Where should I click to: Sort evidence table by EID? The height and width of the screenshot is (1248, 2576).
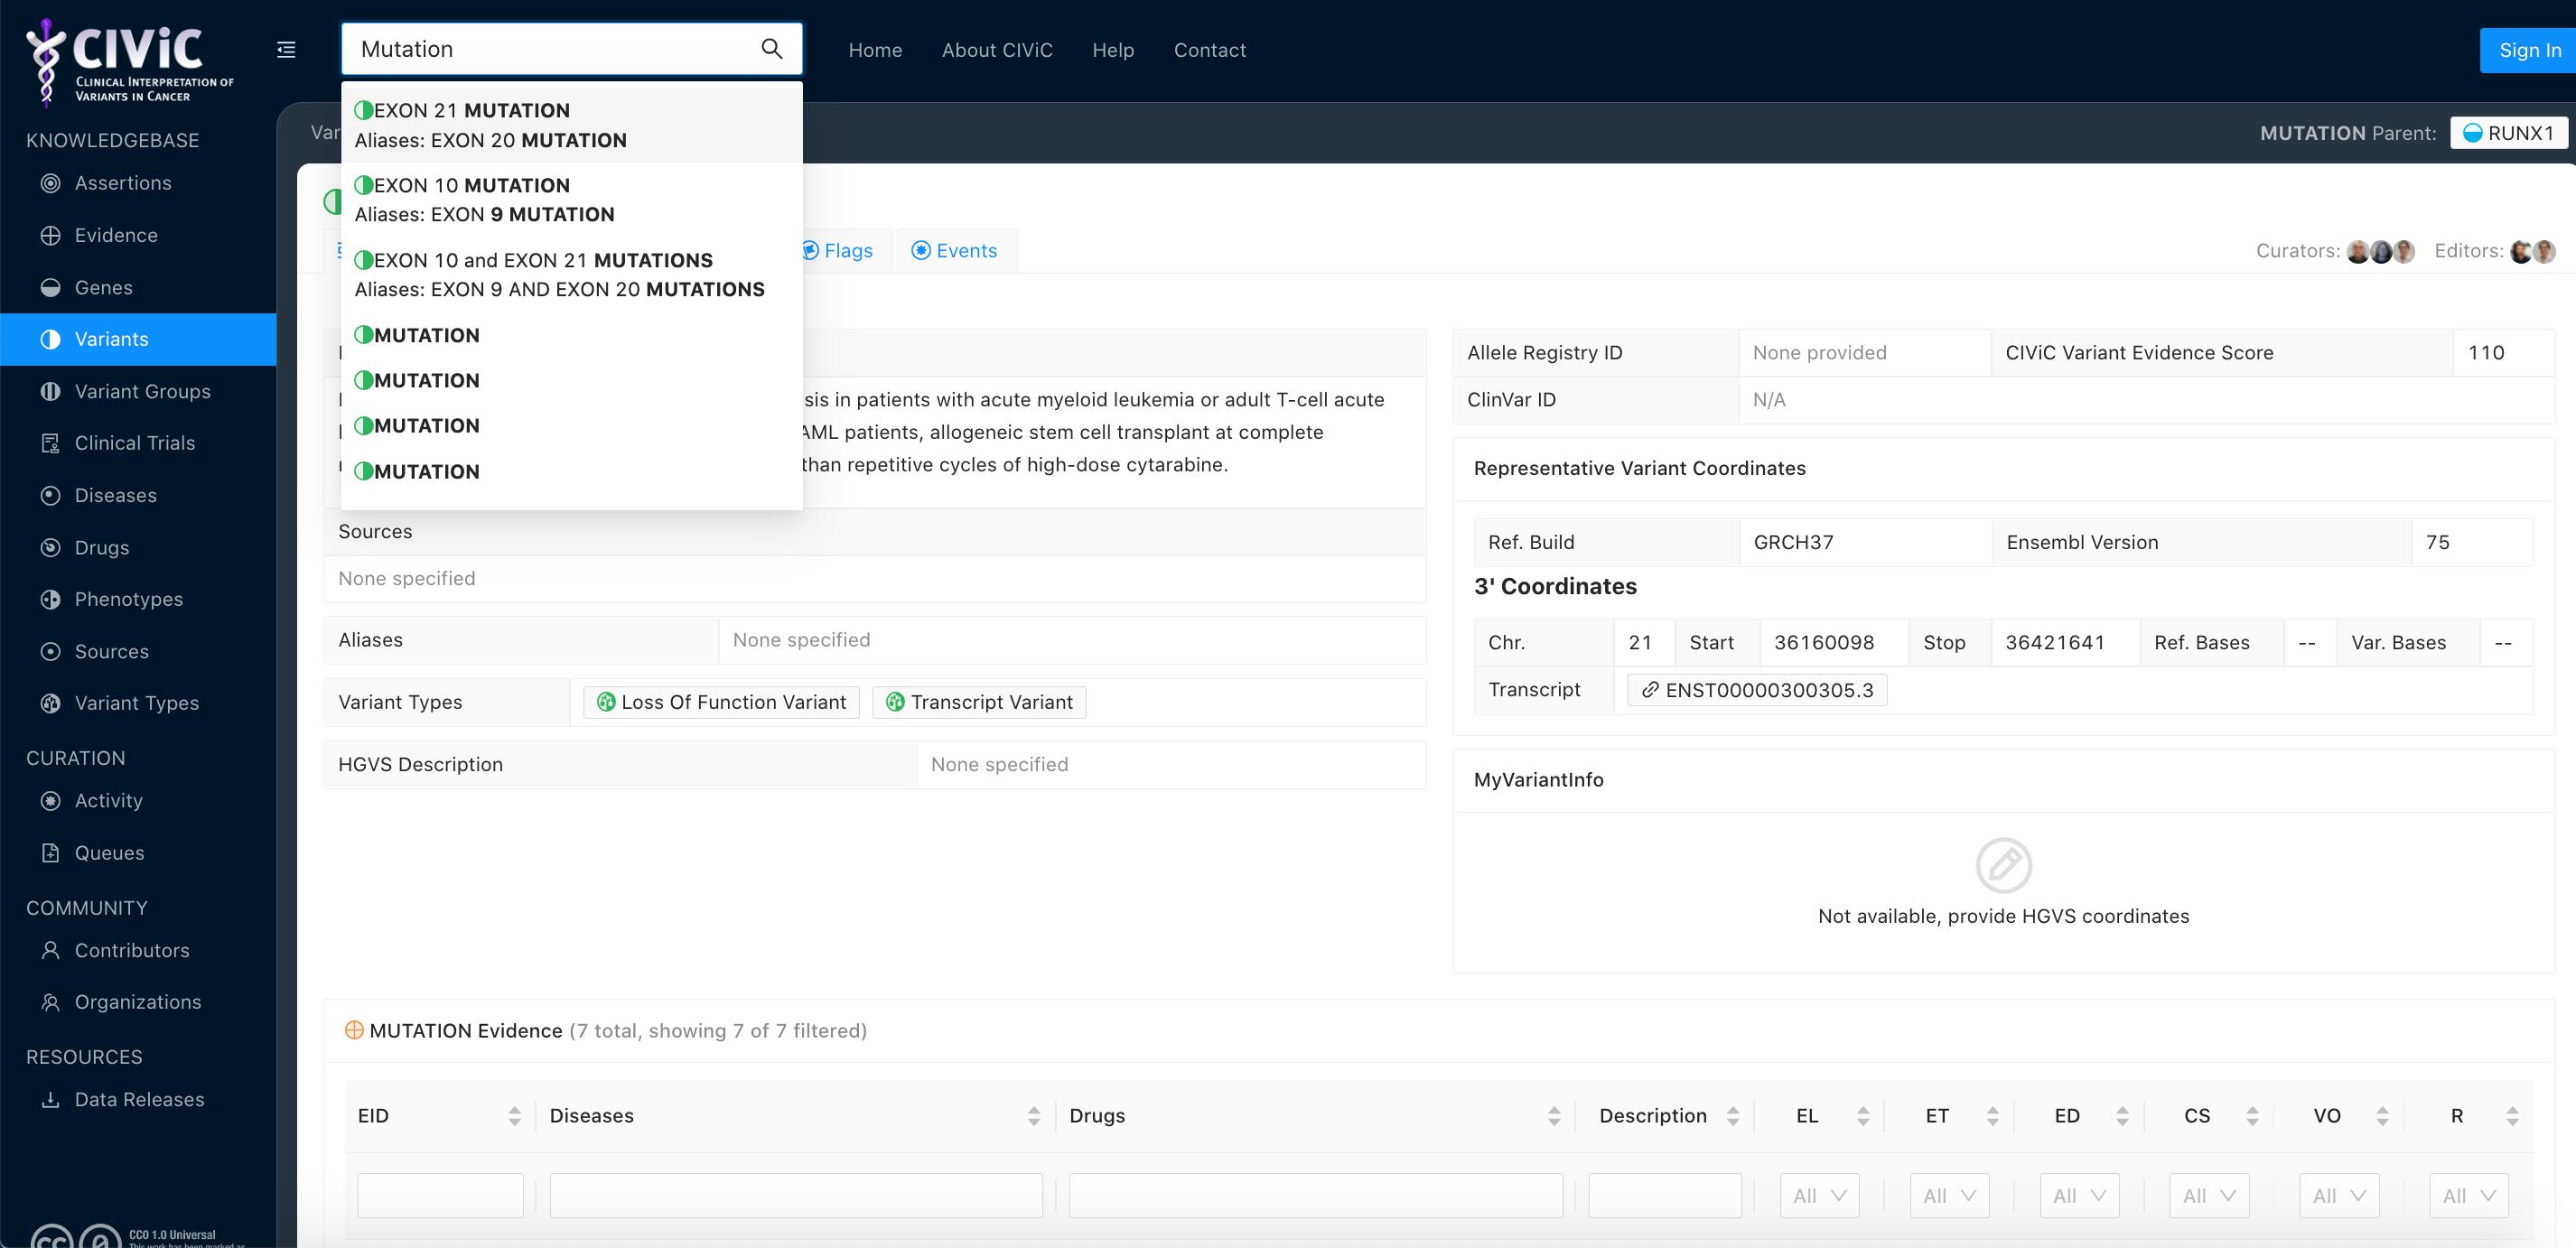[514, 1116]
